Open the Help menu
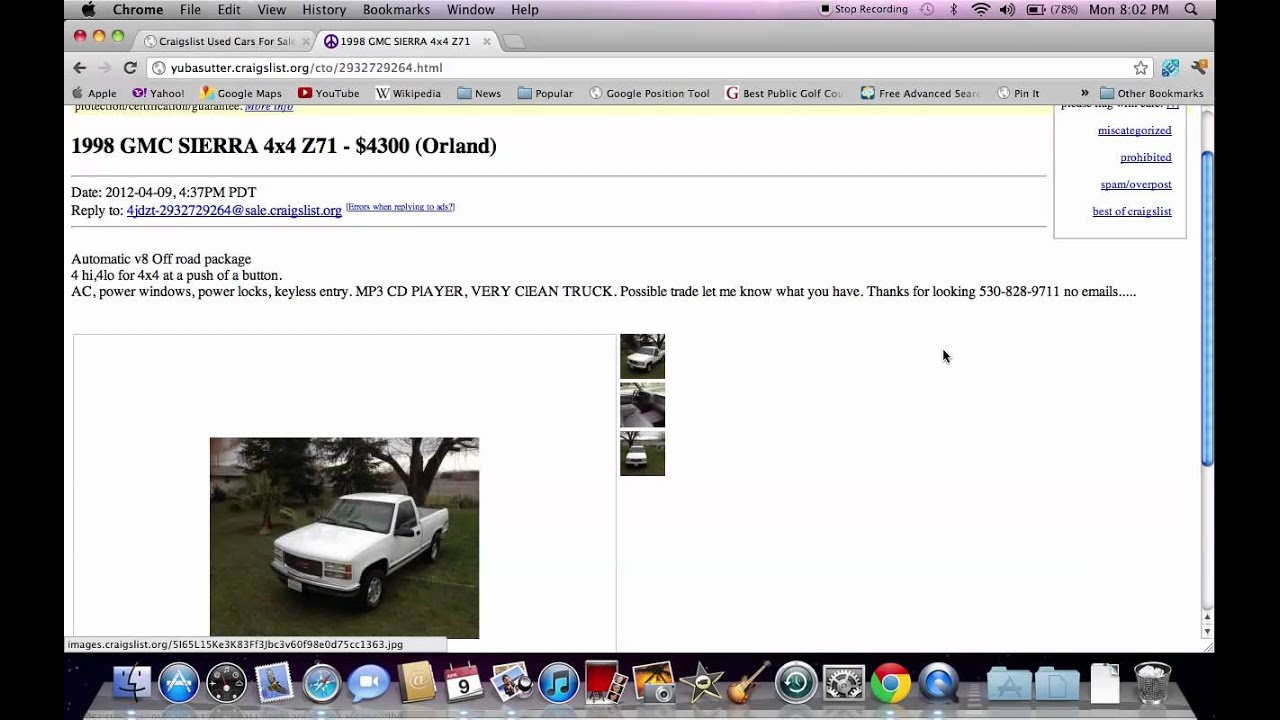Viewport: 1280px width, 720px height. point(524,9)
